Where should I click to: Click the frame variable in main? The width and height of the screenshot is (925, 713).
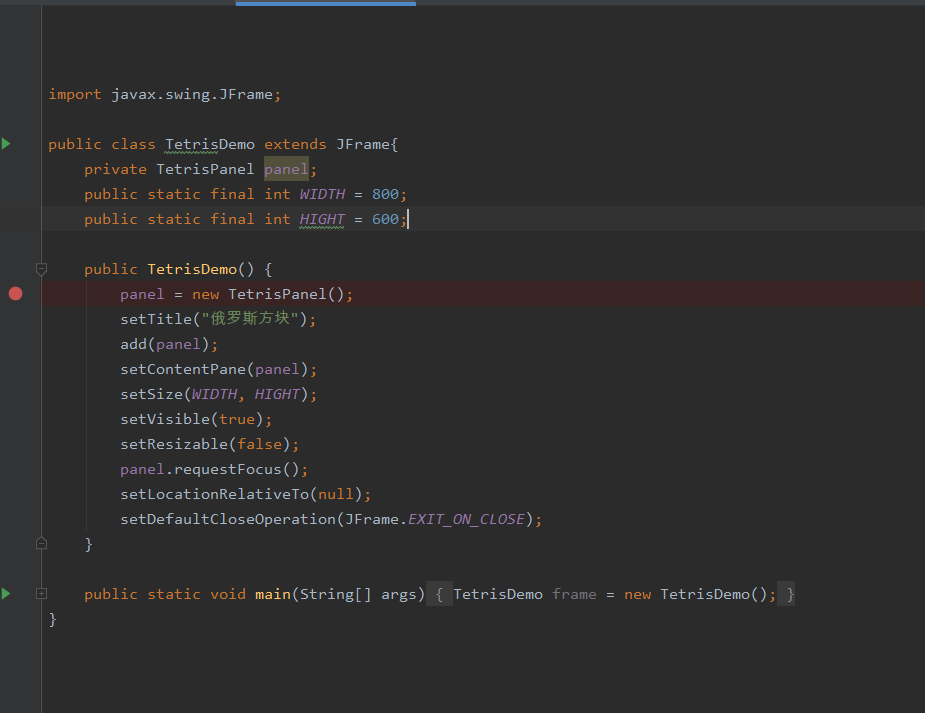[574, 594]
